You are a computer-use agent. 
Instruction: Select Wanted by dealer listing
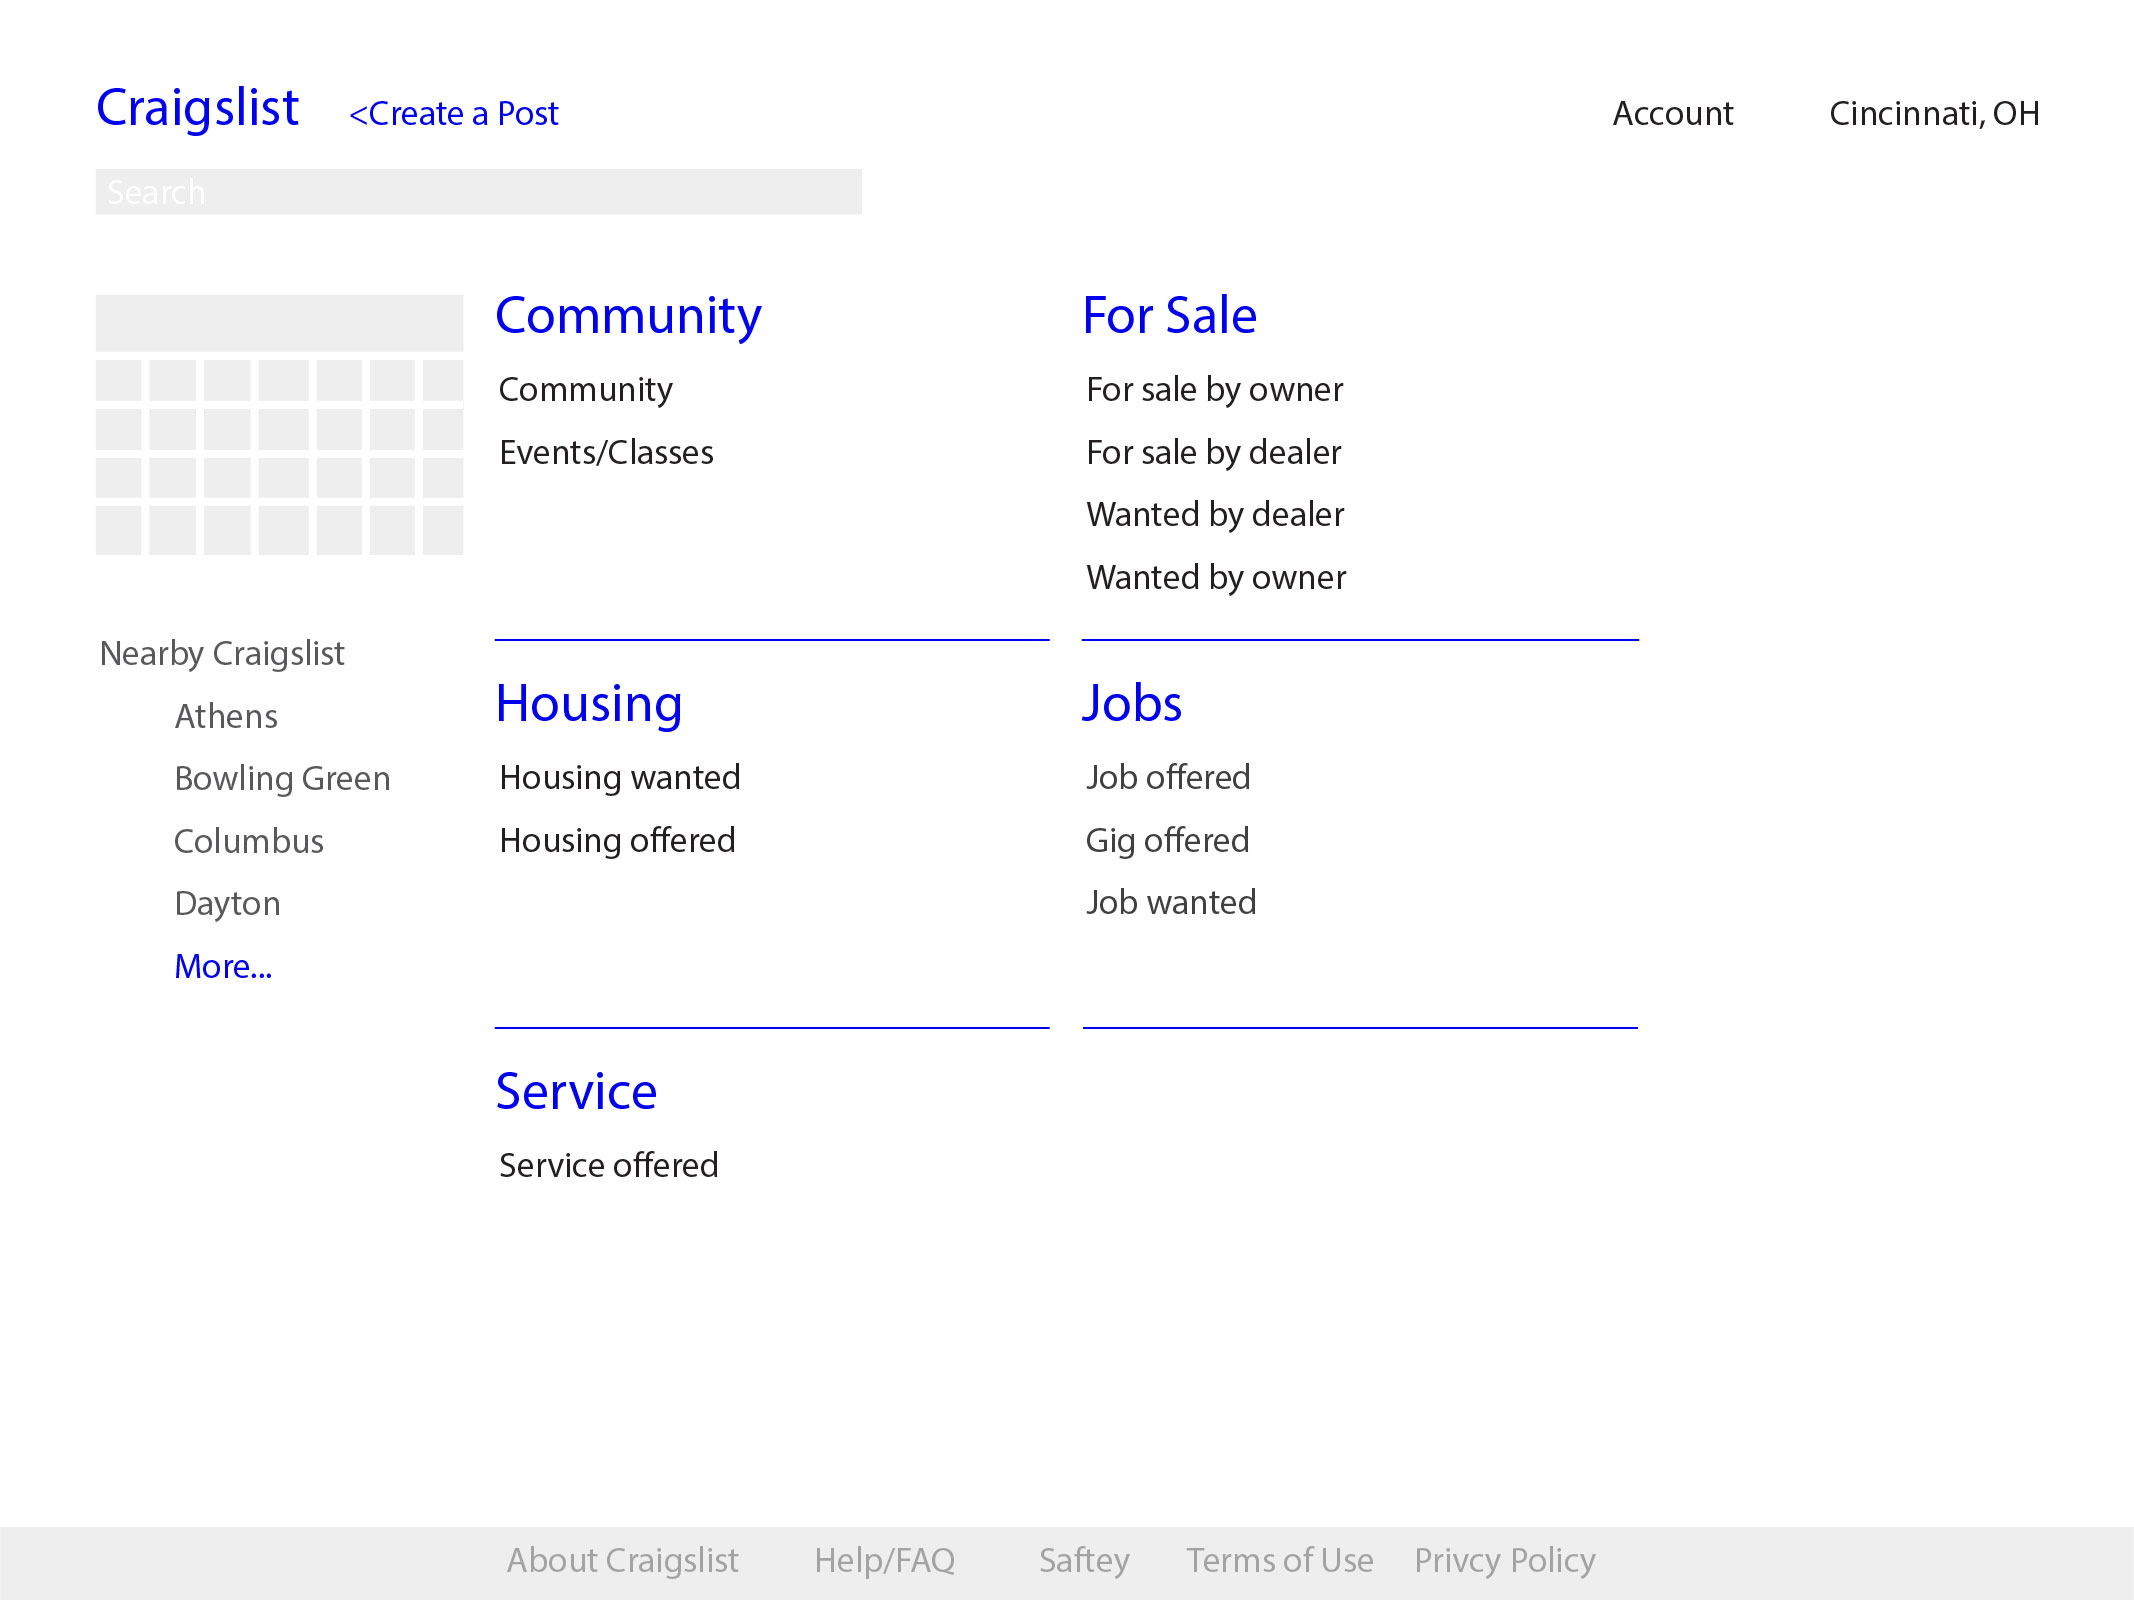[1215, 515]
